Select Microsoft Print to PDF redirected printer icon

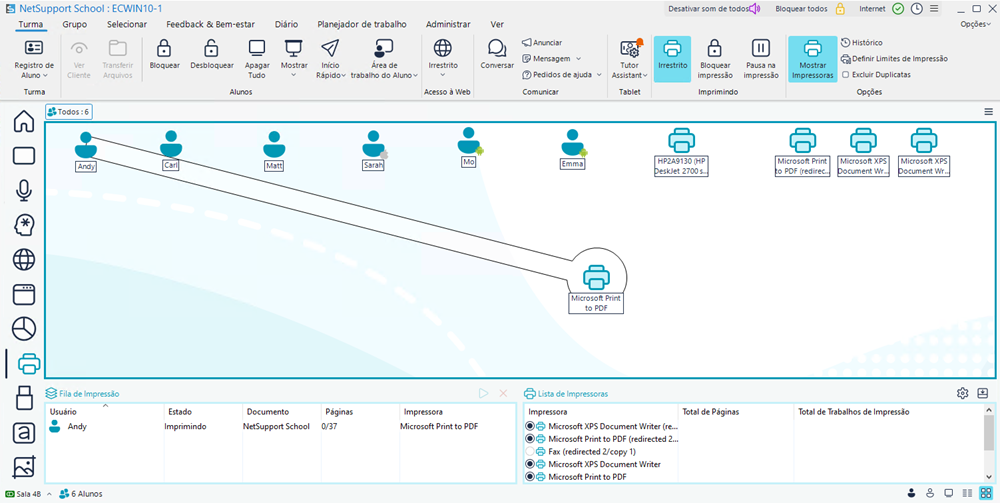click(x=803, y=140)
